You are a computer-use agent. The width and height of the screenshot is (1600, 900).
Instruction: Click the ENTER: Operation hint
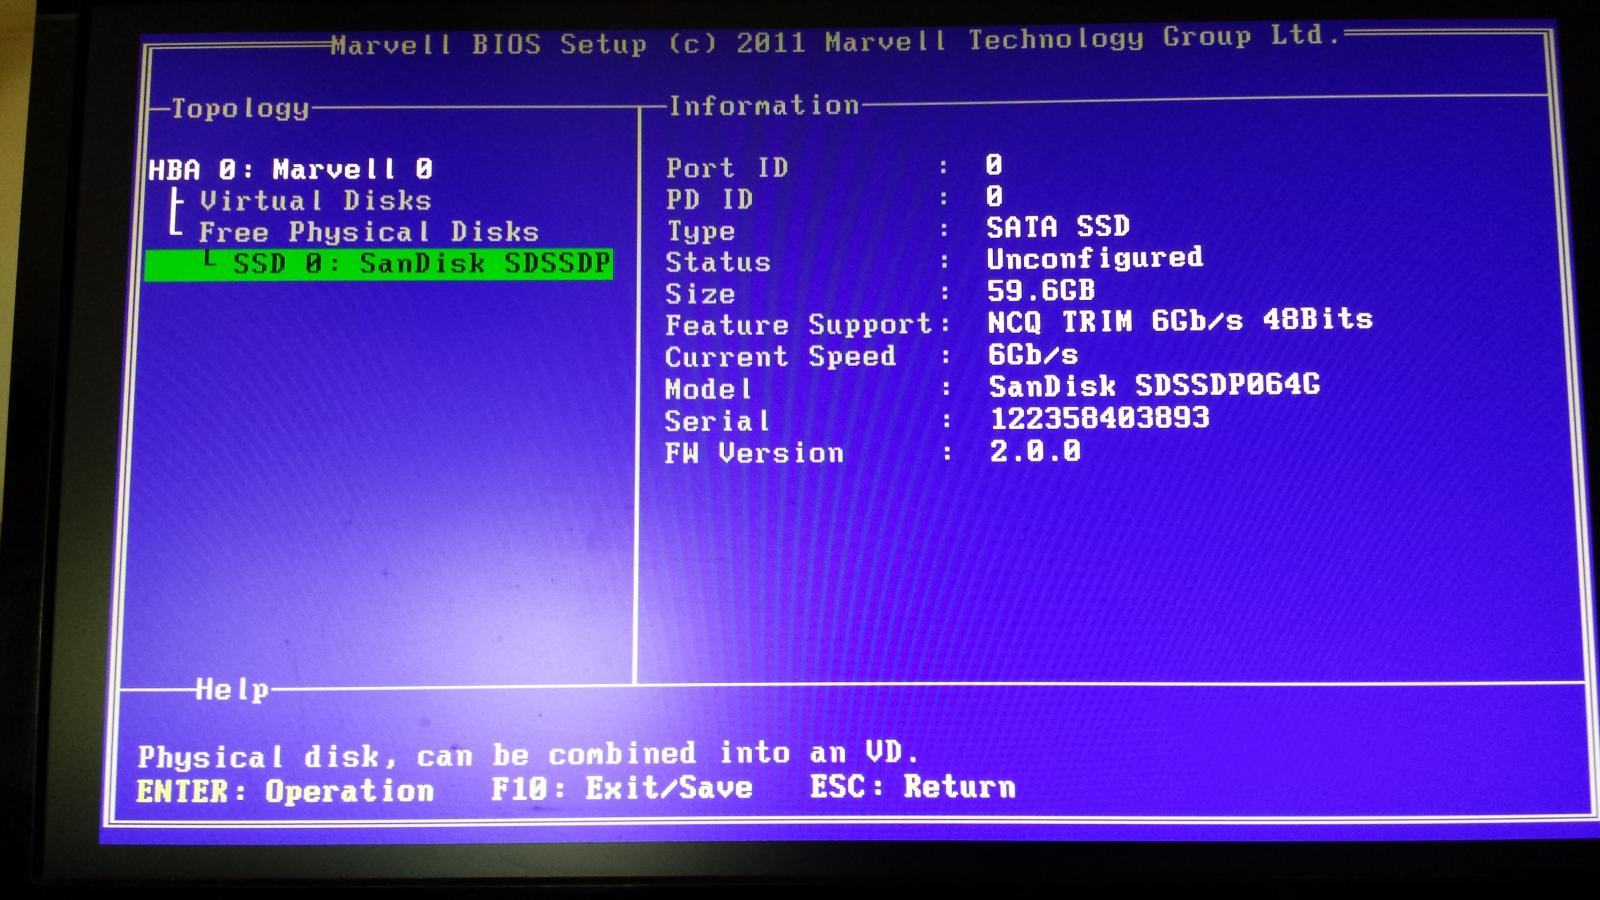point(285,791)
